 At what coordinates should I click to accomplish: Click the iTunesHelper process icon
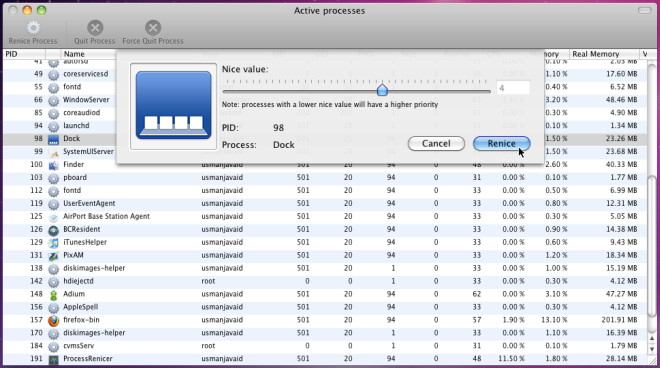pyautogui.click(x=53, y=243)
